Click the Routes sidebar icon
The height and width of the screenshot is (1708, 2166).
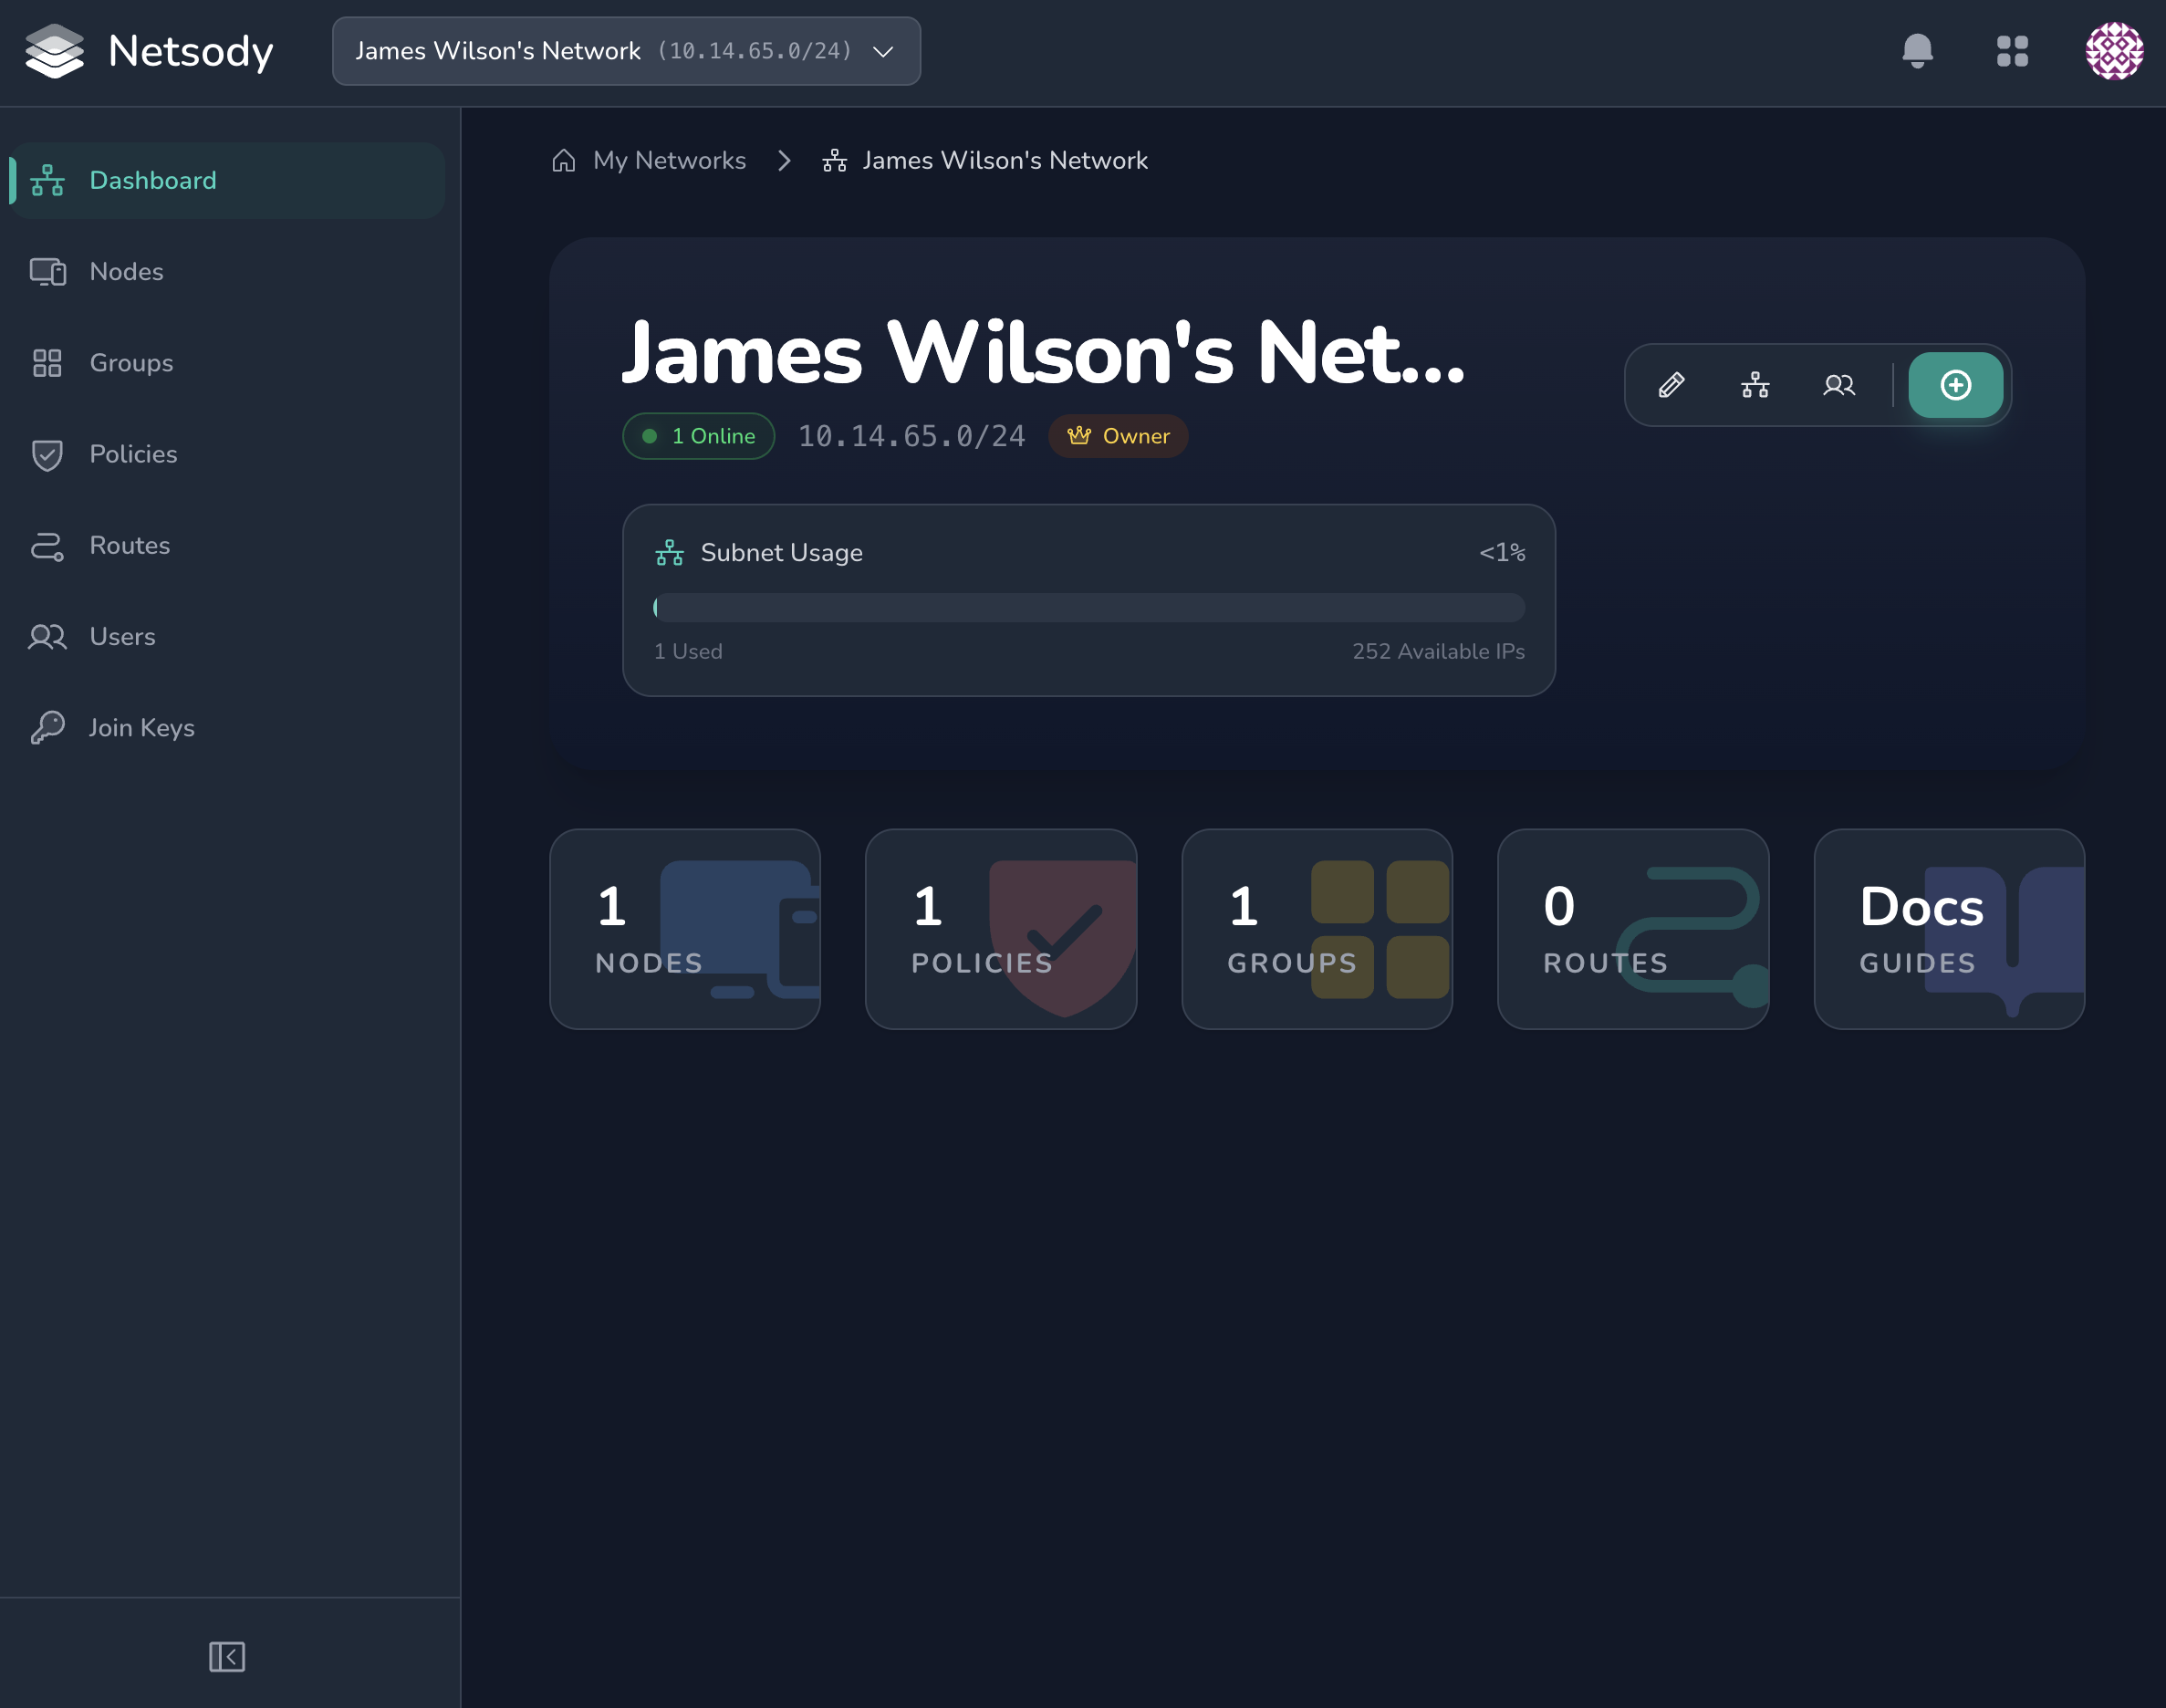[47, 546]
